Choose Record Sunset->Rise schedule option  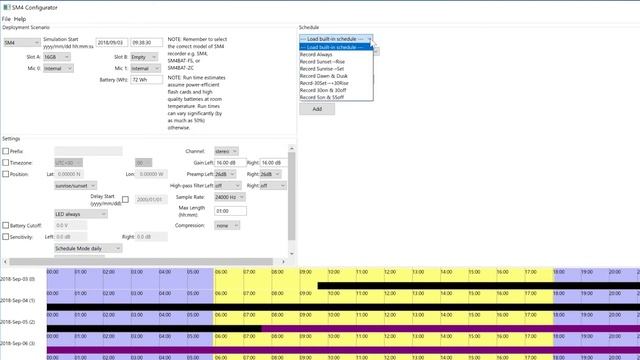click(336, 62)
